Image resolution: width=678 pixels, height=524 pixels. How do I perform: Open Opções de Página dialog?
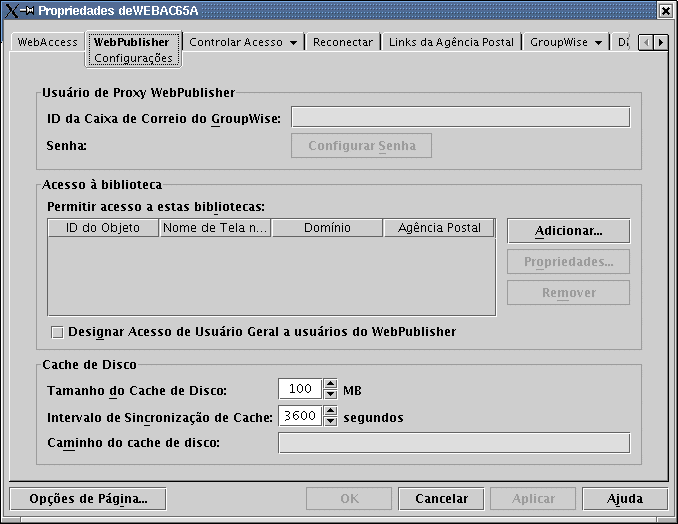point(88,499)
